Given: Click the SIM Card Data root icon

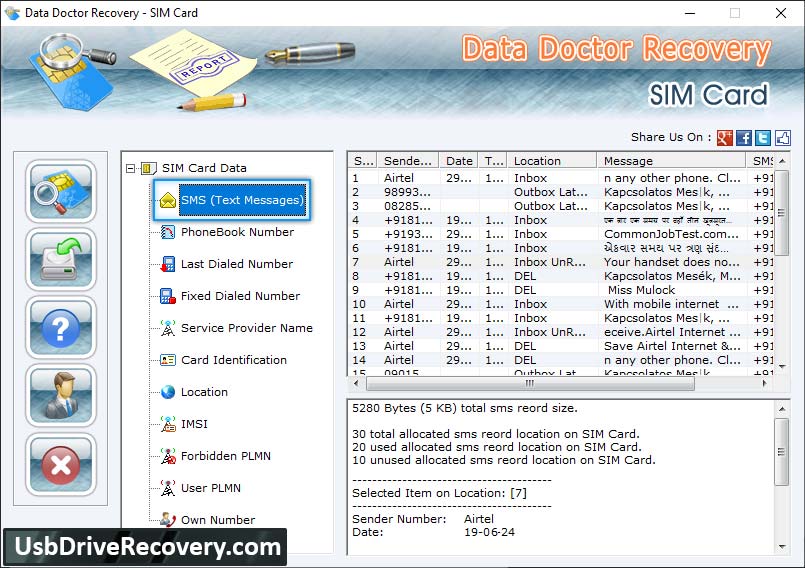Looking at the screenshot, I should pyautogui.click(x=148, y=168).
